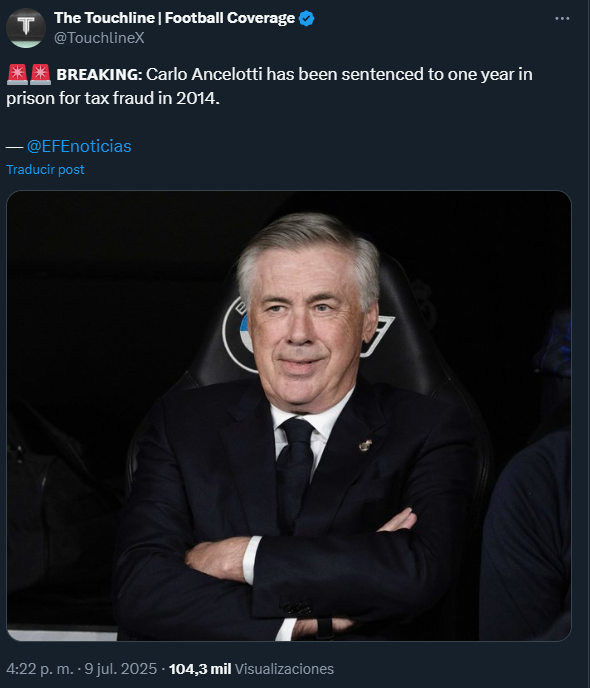Click The Touchline round profile avatar
Screen dimensions: 590x688
pos(26,28)
